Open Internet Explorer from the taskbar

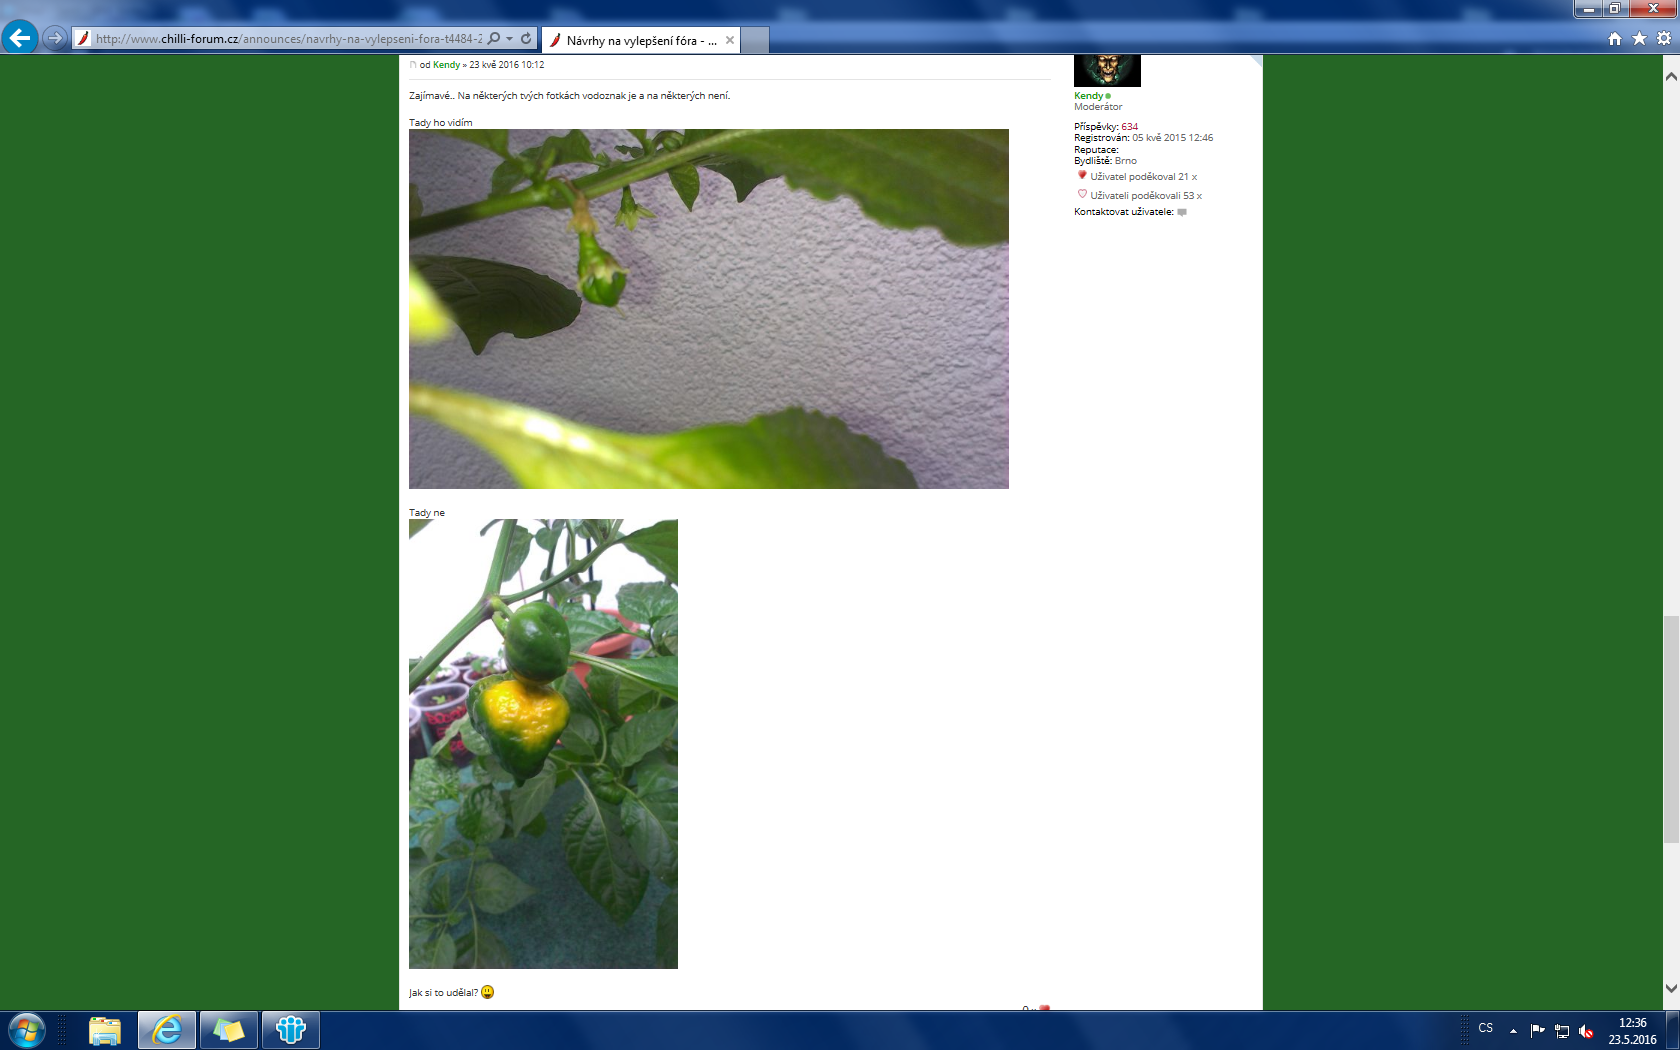pos(167,1029)
